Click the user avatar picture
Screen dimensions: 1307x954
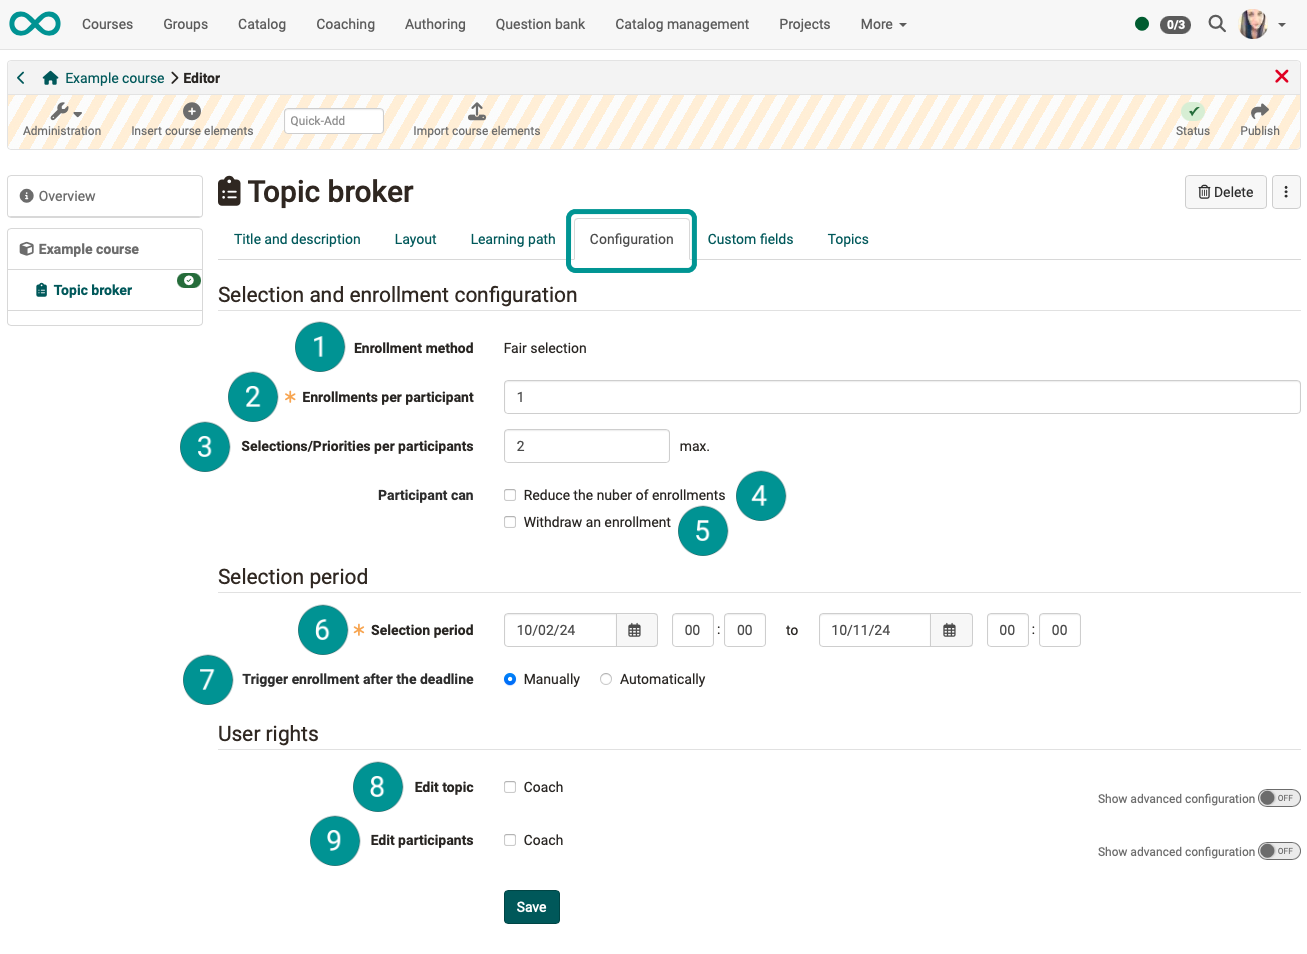1253,24
